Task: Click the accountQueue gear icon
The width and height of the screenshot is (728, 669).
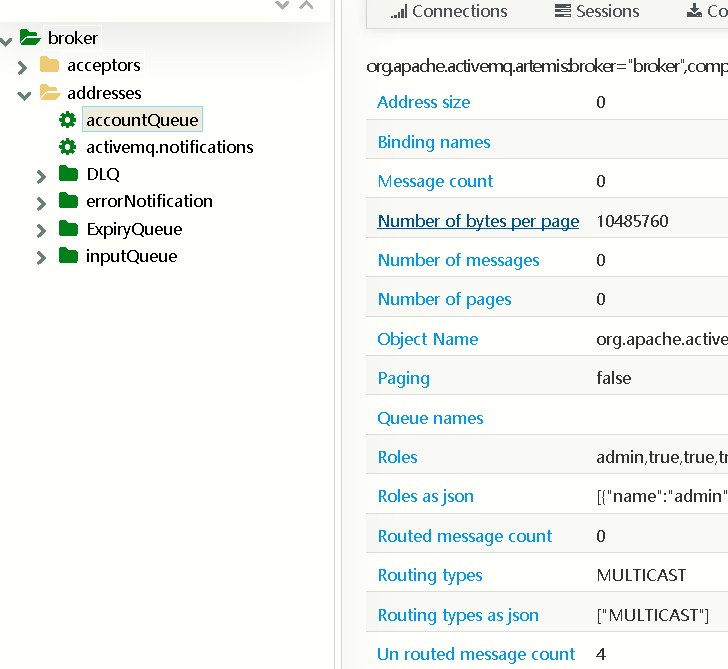Action: pyautogui.click(x=67, y=120)
